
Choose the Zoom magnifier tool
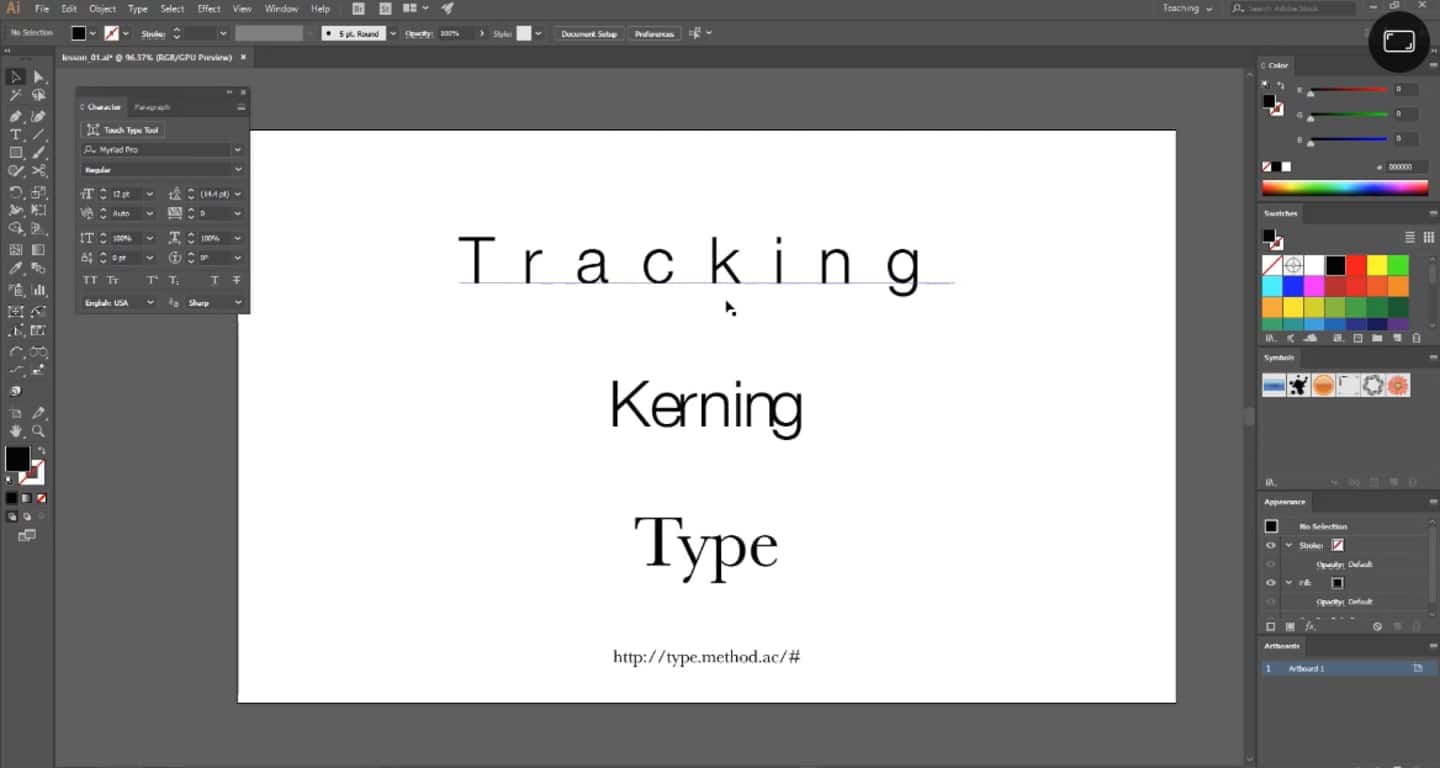coord(39,431)
